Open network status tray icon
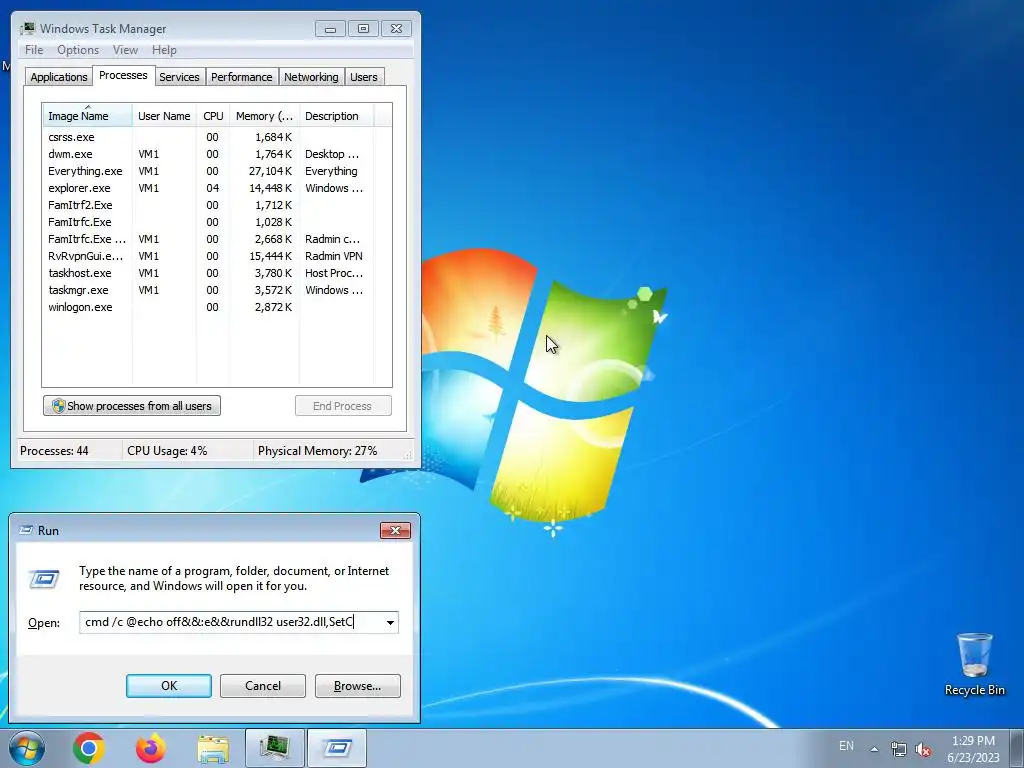 [899, 749]
